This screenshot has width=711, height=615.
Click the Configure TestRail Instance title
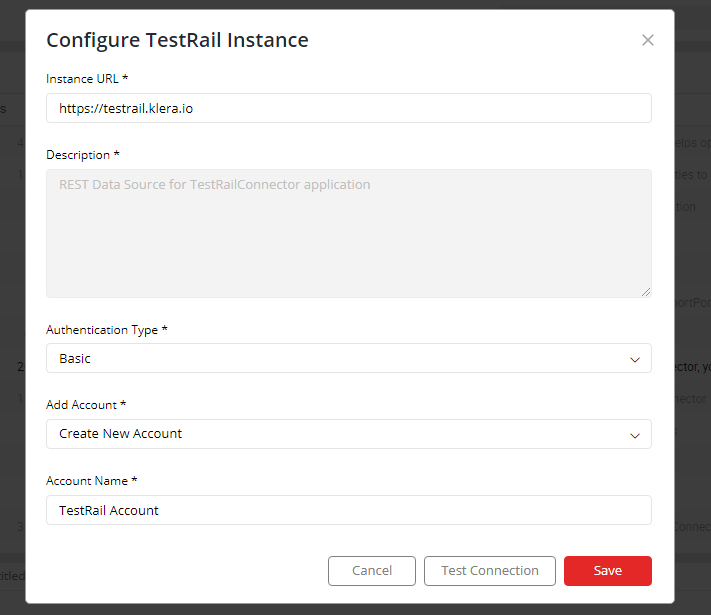click(x=177, y=40)
